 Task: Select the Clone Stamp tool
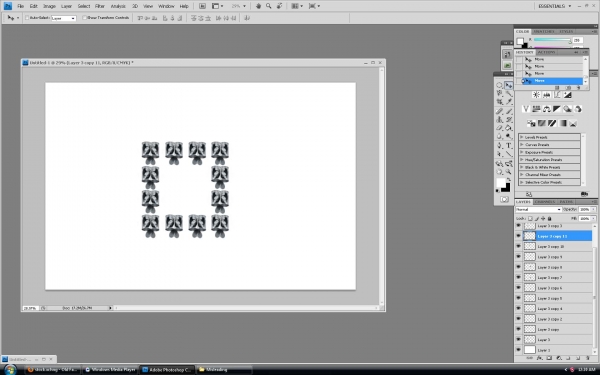click(500, 119)
